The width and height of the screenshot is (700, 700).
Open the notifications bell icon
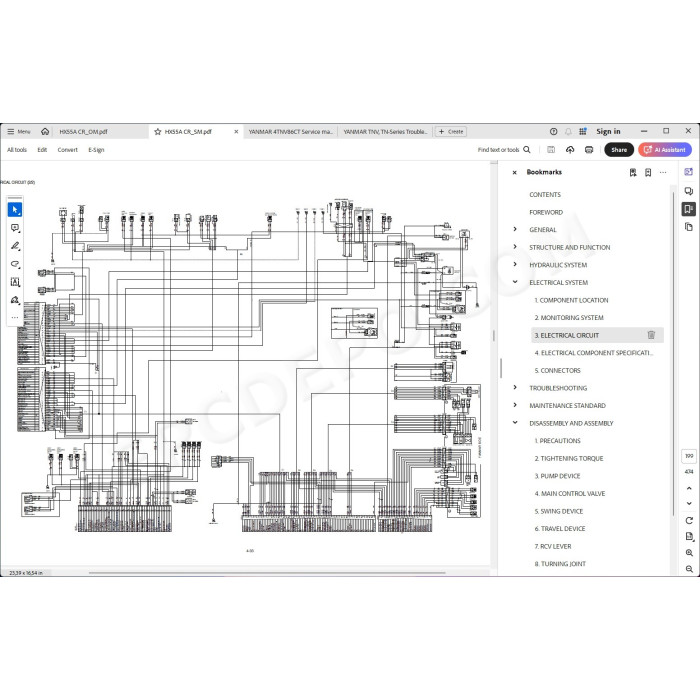pos(568,131)
